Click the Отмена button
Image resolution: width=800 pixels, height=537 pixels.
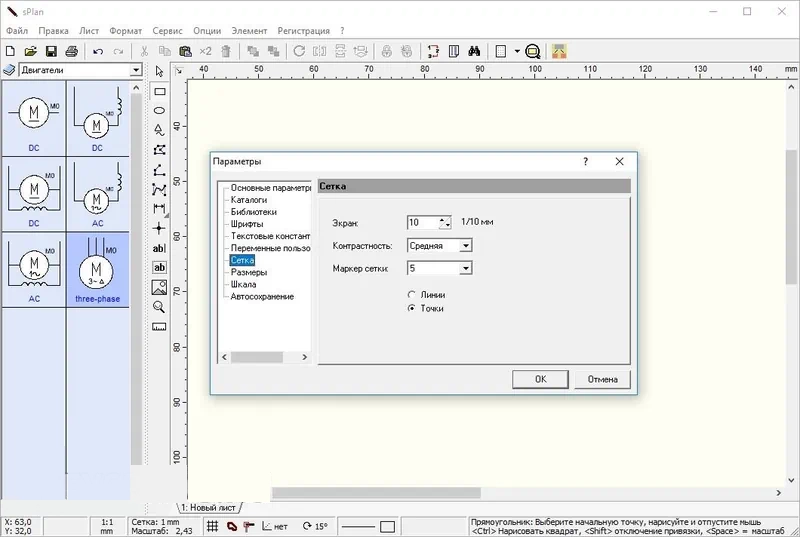[x=603, y=379]
